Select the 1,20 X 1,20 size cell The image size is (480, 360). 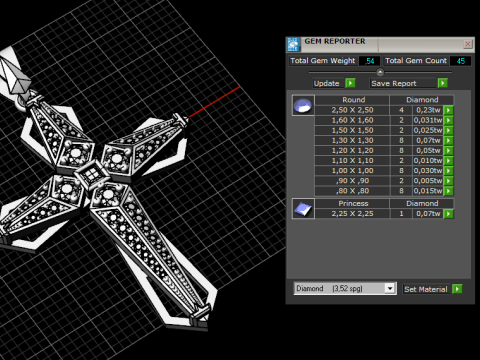point(352,151)
